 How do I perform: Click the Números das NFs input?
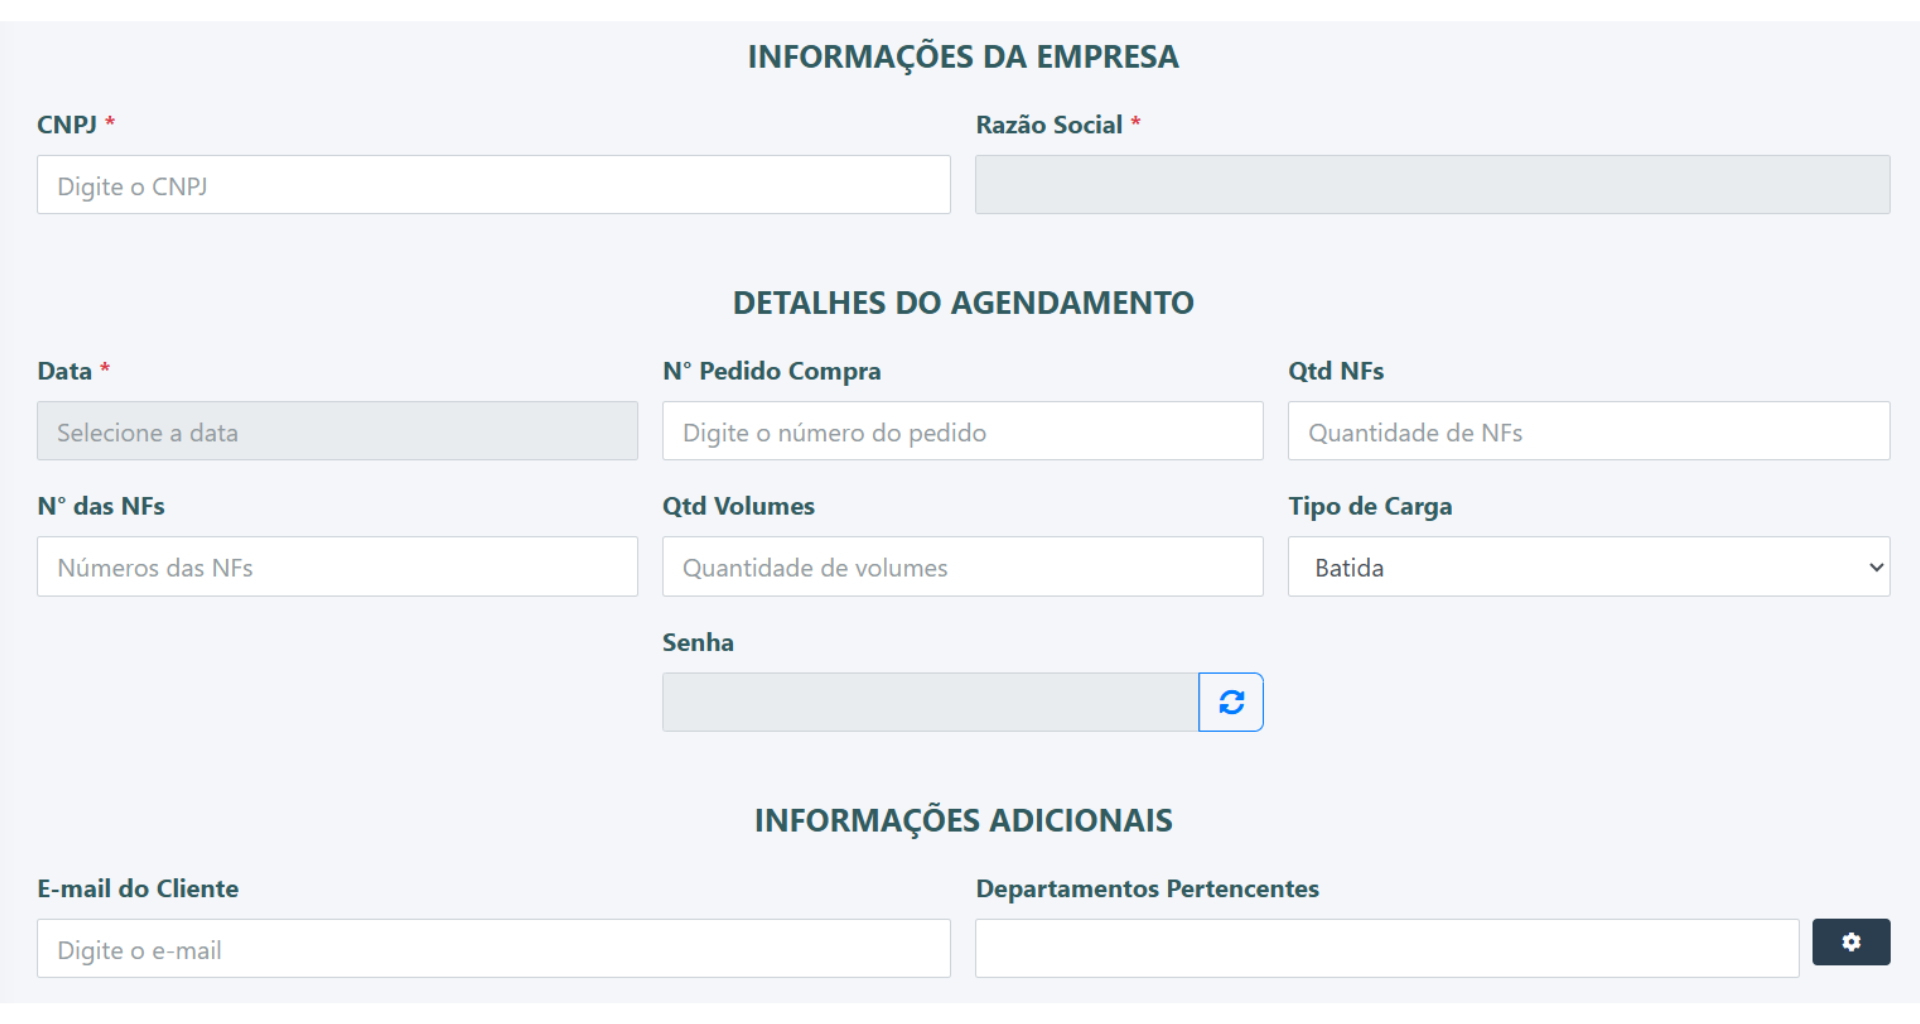[x=337, y=566]
